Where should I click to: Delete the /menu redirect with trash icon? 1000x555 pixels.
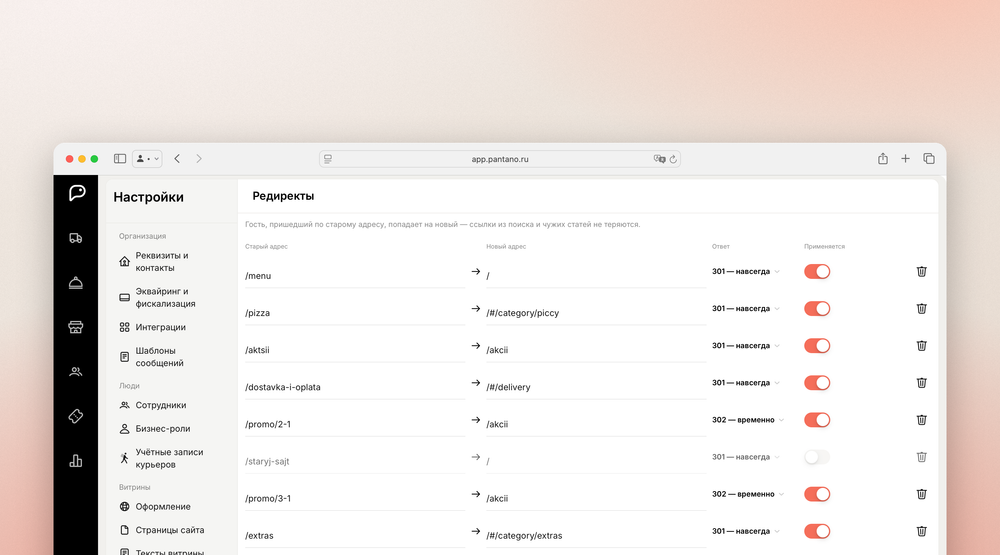pos(922,272)
